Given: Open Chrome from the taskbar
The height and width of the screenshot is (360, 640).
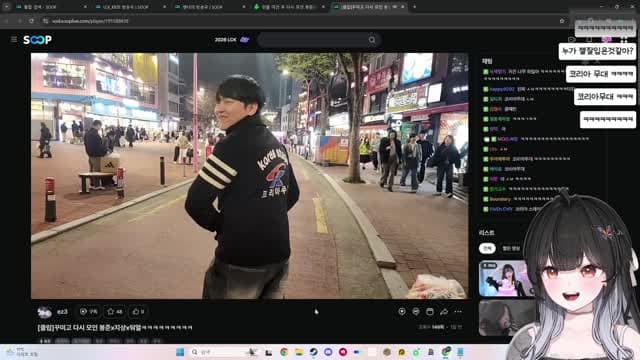Looking at the screenshot, I should click(x=284, y=352).
